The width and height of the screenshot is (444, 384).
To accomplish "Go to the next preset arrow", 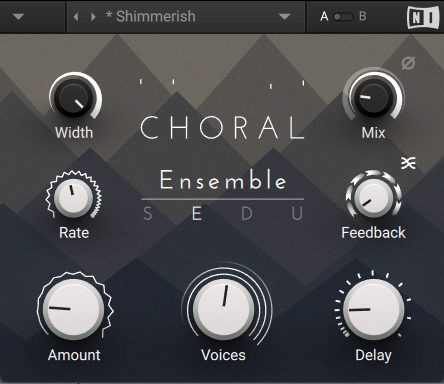I will [x=93, y=16].
